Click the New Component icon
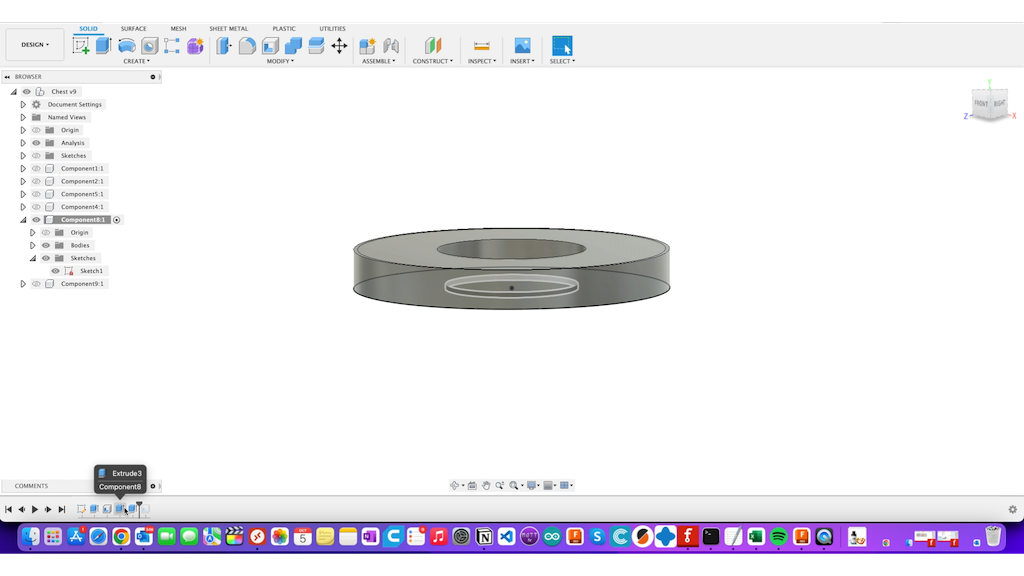The width and height of the screenshot is (1024, 576). pyautogui.click(x=368, y=46)
